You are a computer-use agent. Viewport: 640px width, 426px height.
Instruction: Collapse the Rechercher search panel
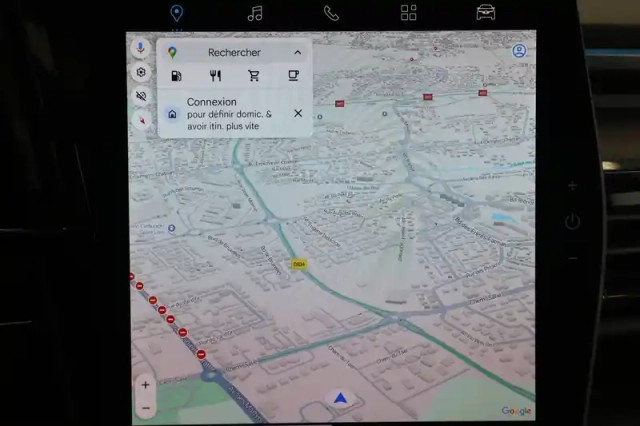click(x=297, y=52)
